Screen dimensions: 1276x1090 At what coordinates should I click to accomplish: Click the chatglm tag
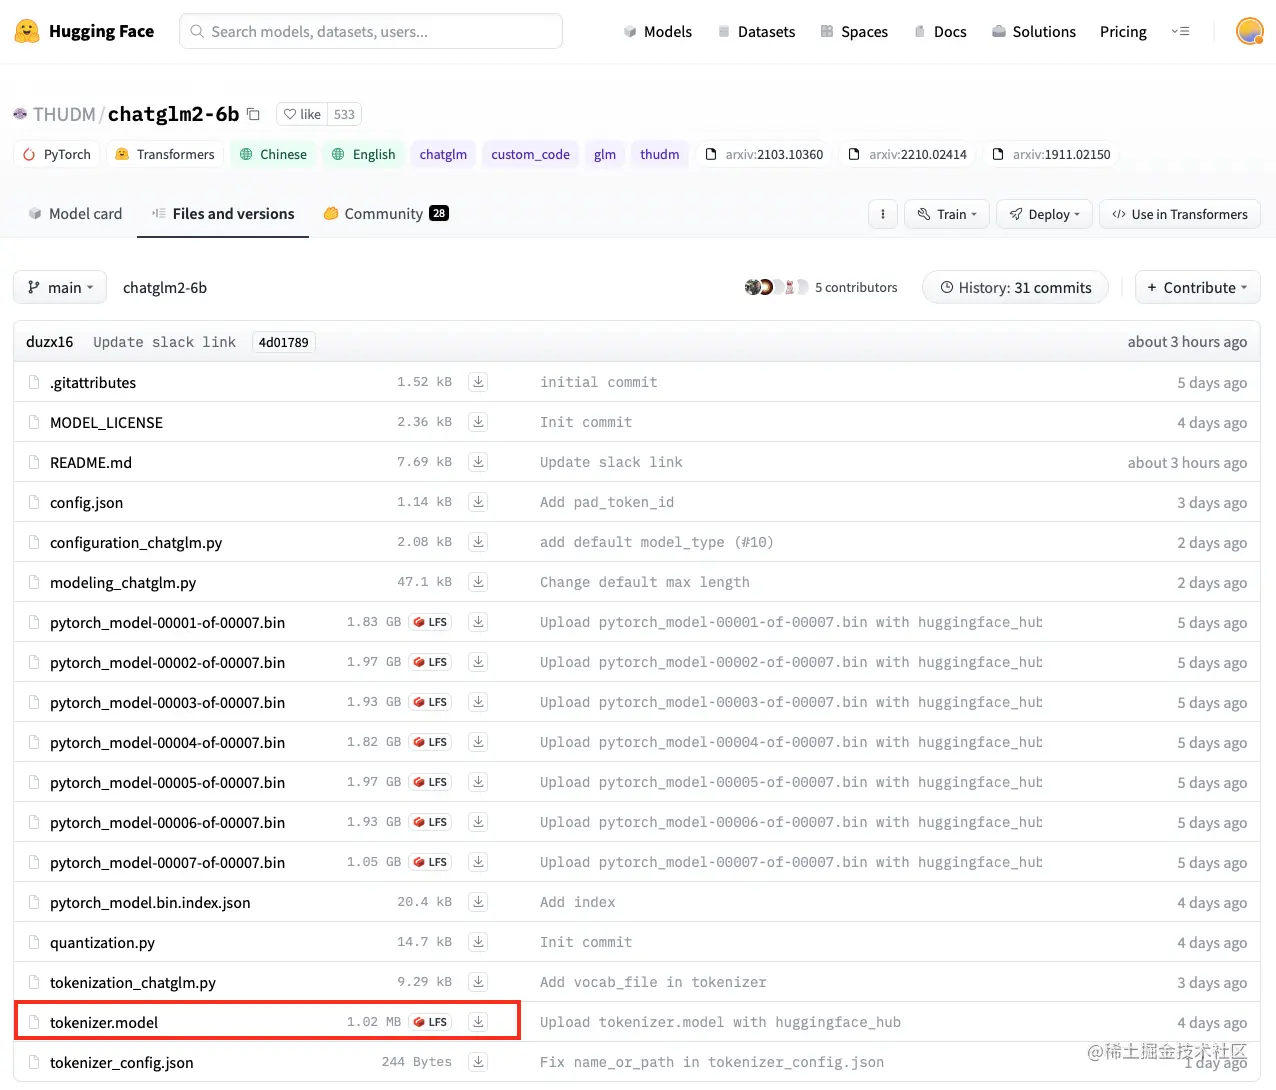pos(443,154)
